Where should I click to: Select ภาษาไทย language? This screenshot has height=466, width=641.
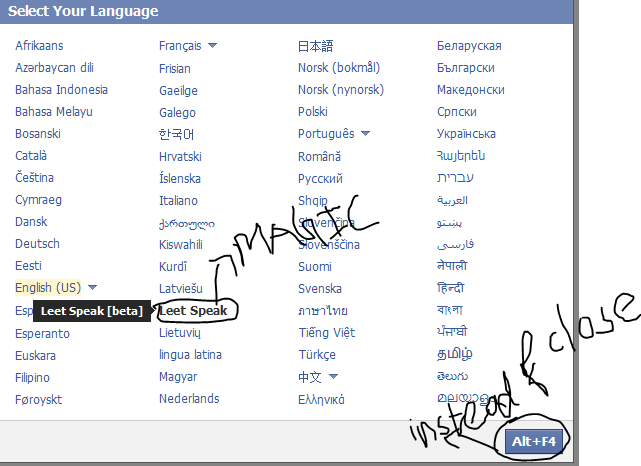click(x=323, y=311)
